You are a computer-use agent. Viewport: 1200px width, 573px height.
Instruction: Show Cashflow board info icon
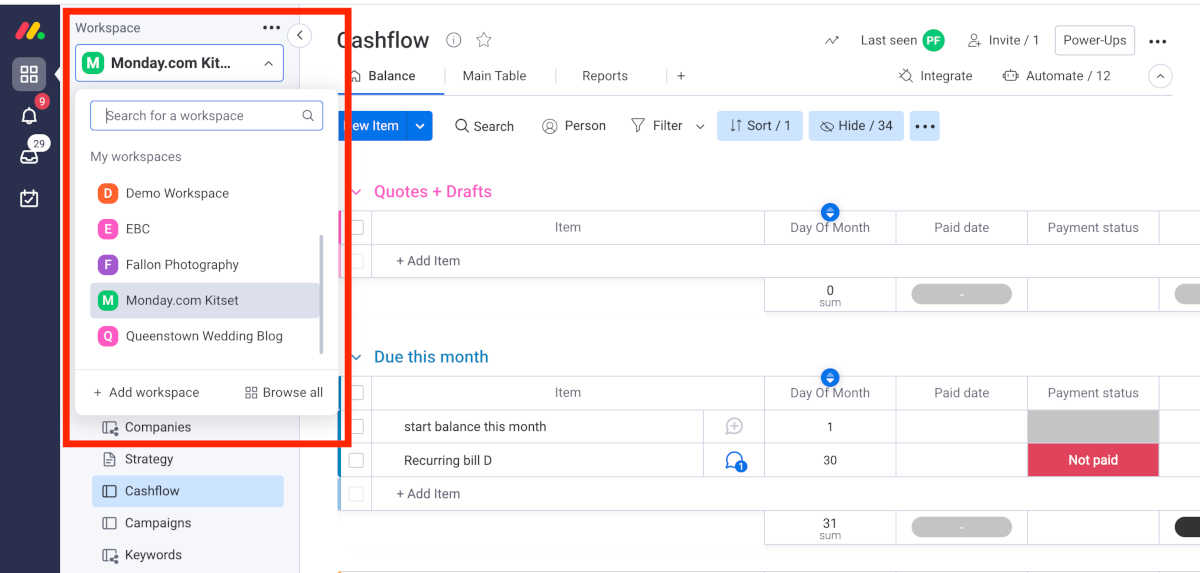(x=454, y=40)
